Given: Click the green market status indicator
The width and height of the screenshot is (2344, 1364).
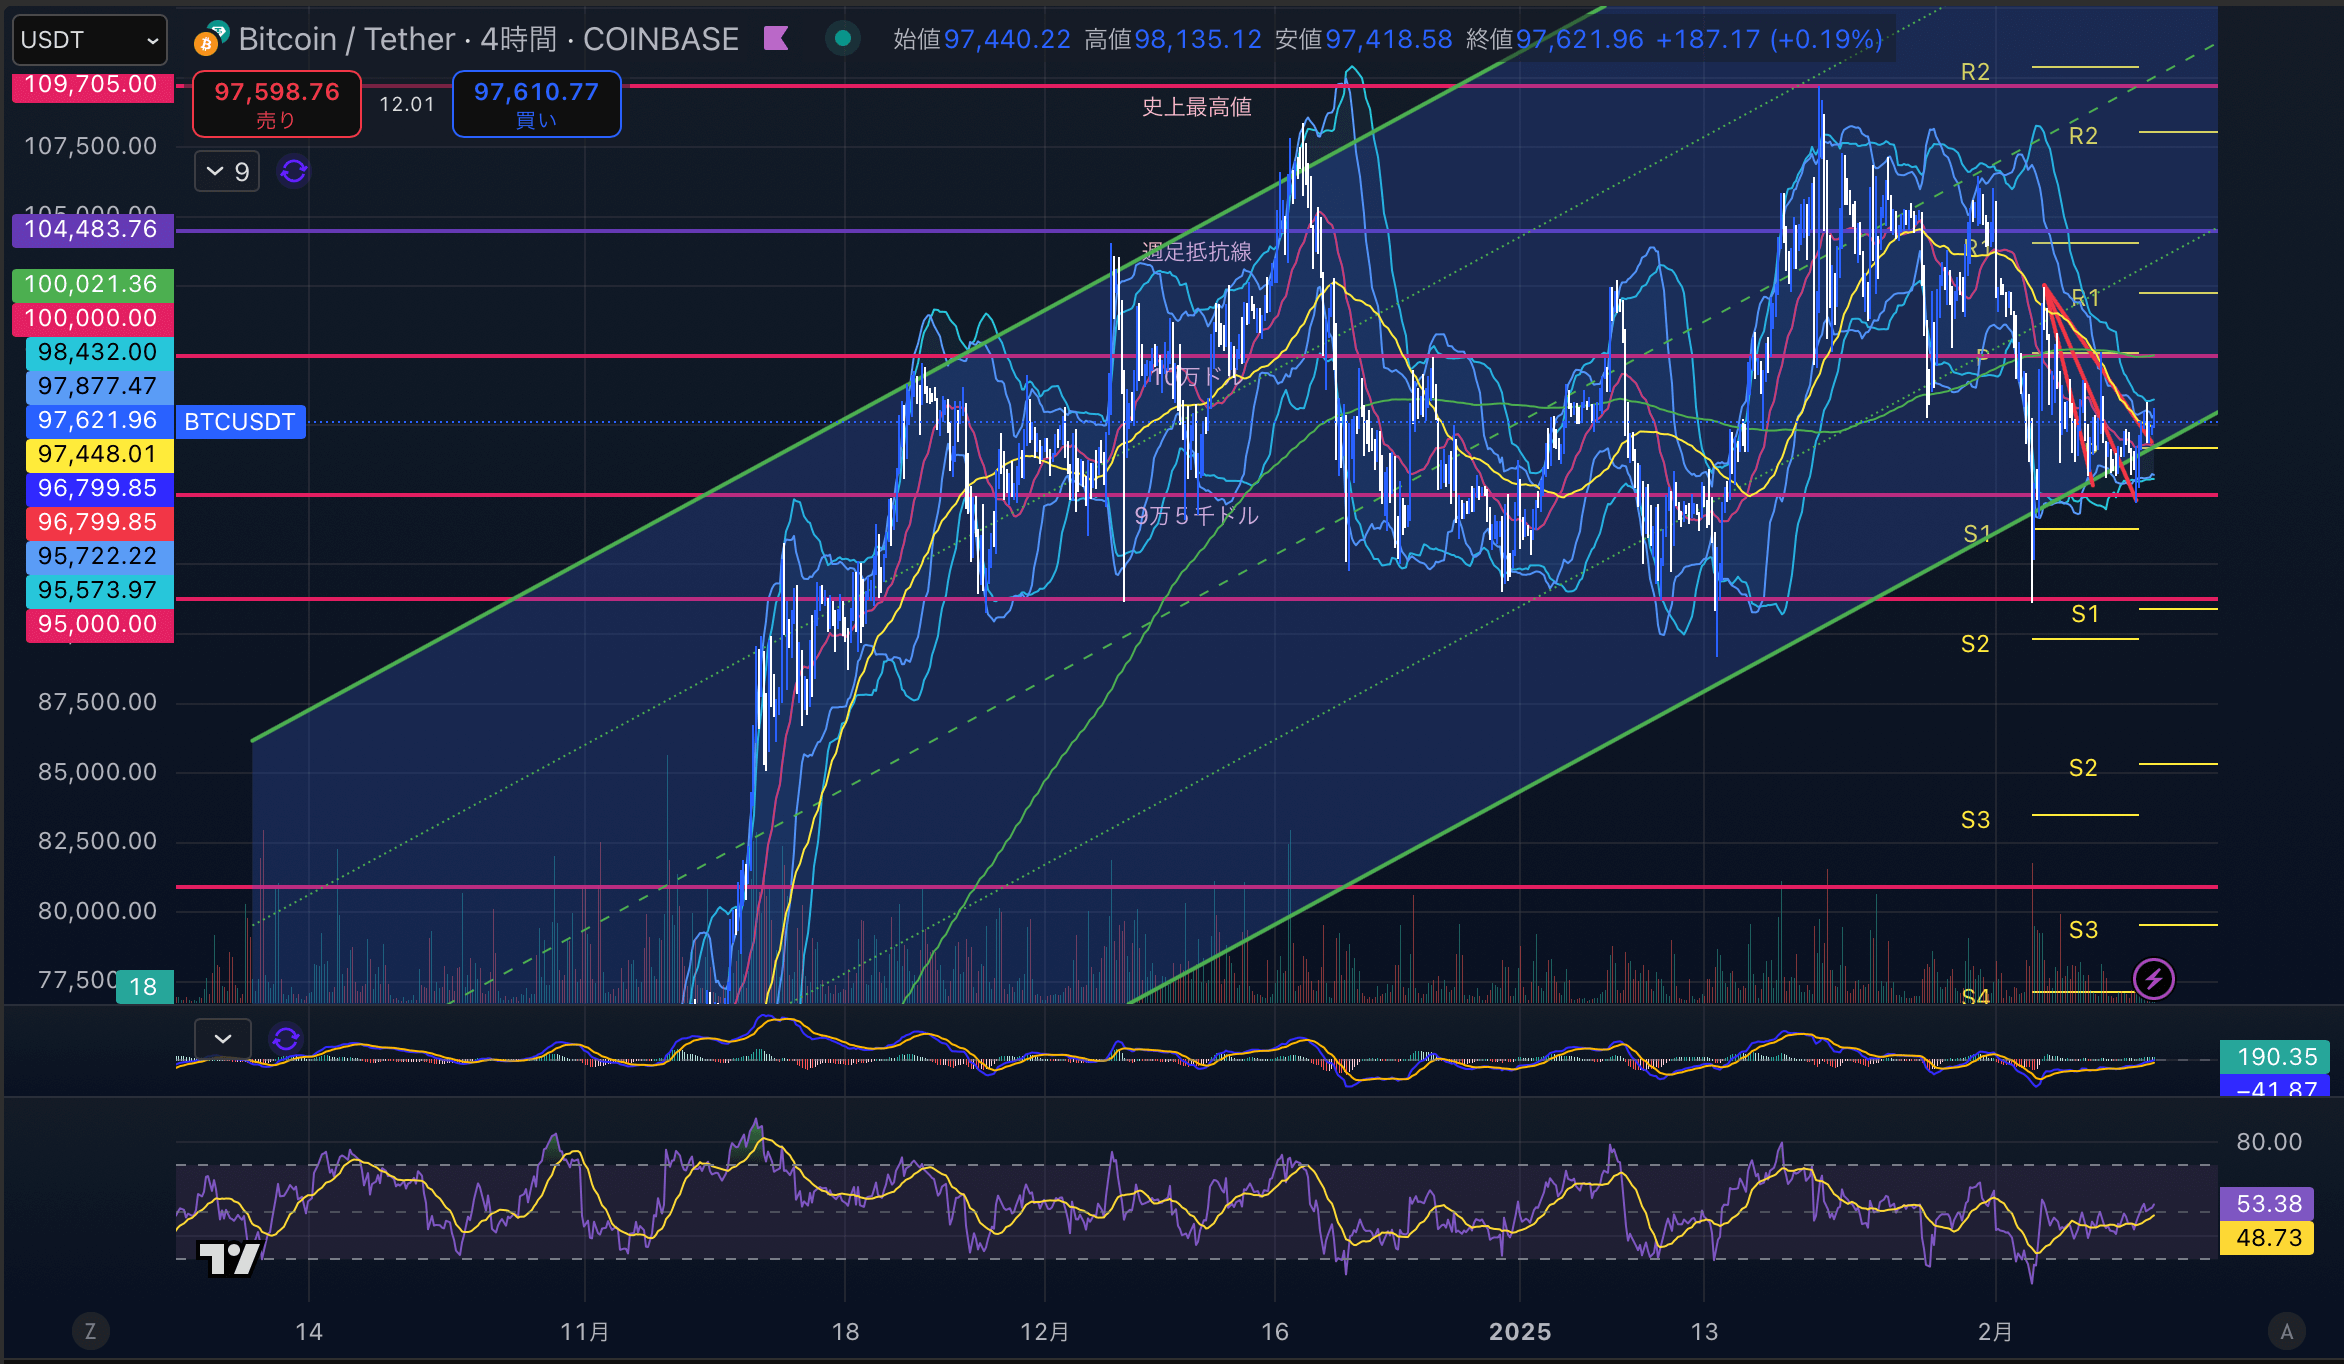Looking at the screenshot, I should (843, 39).
